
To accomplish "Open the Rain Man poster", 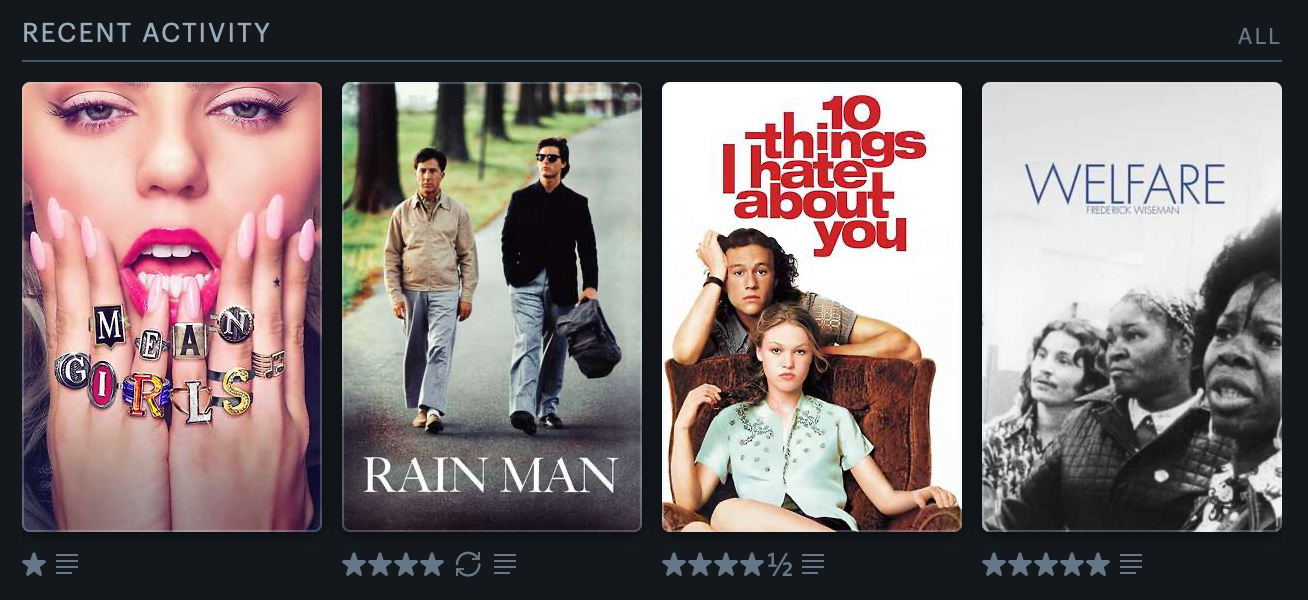I will pyautogui.click(x=492, y=307).
